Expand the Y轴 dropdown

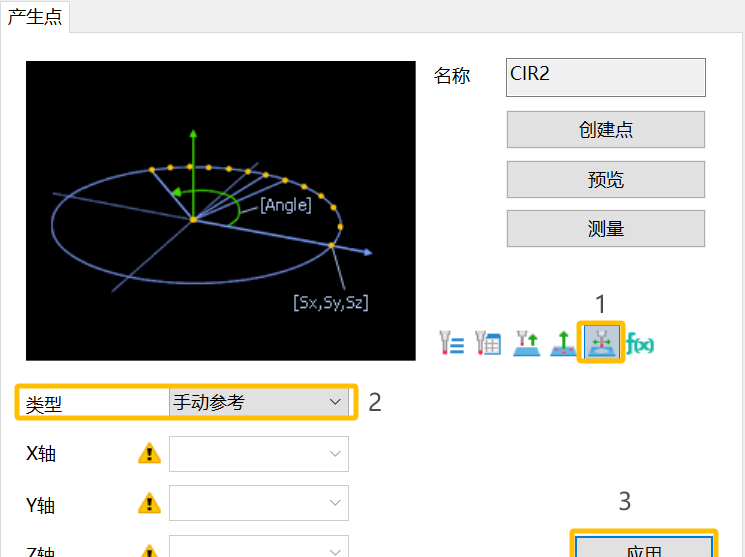(259, 503)
